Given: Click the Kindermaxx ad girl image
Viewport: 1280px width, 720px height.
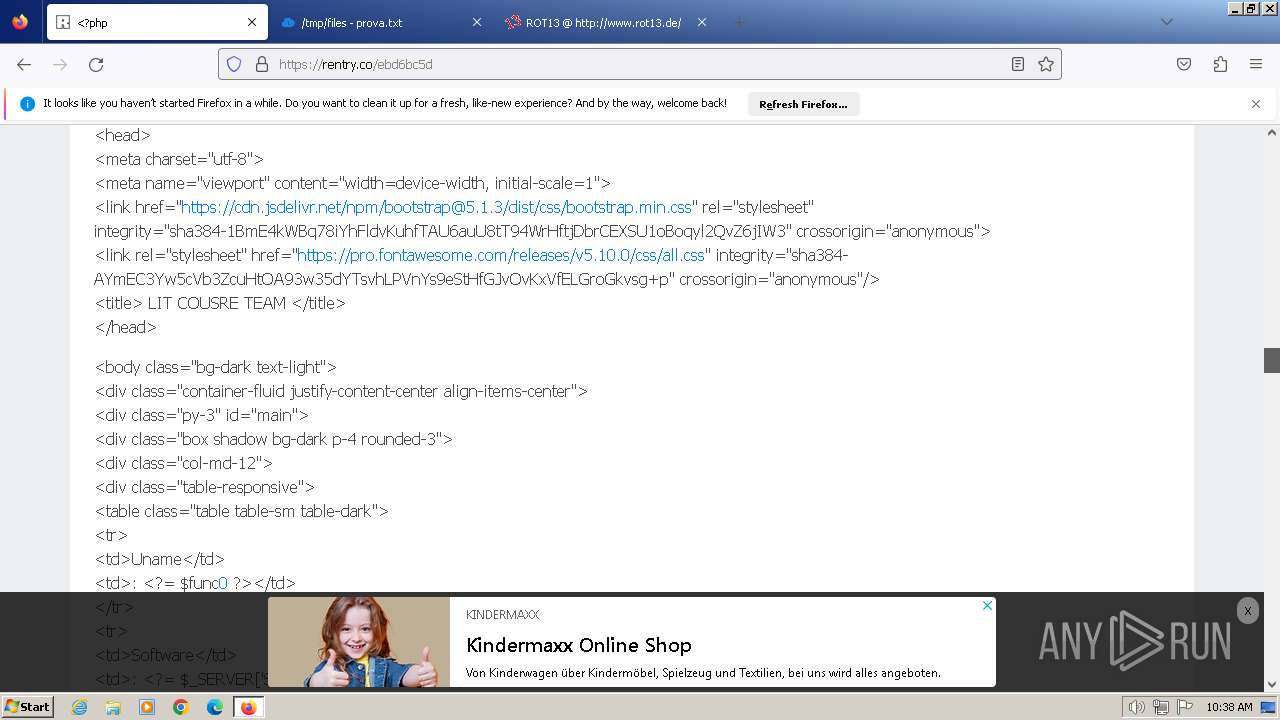Looking at the screenshot, I should 359,642.
